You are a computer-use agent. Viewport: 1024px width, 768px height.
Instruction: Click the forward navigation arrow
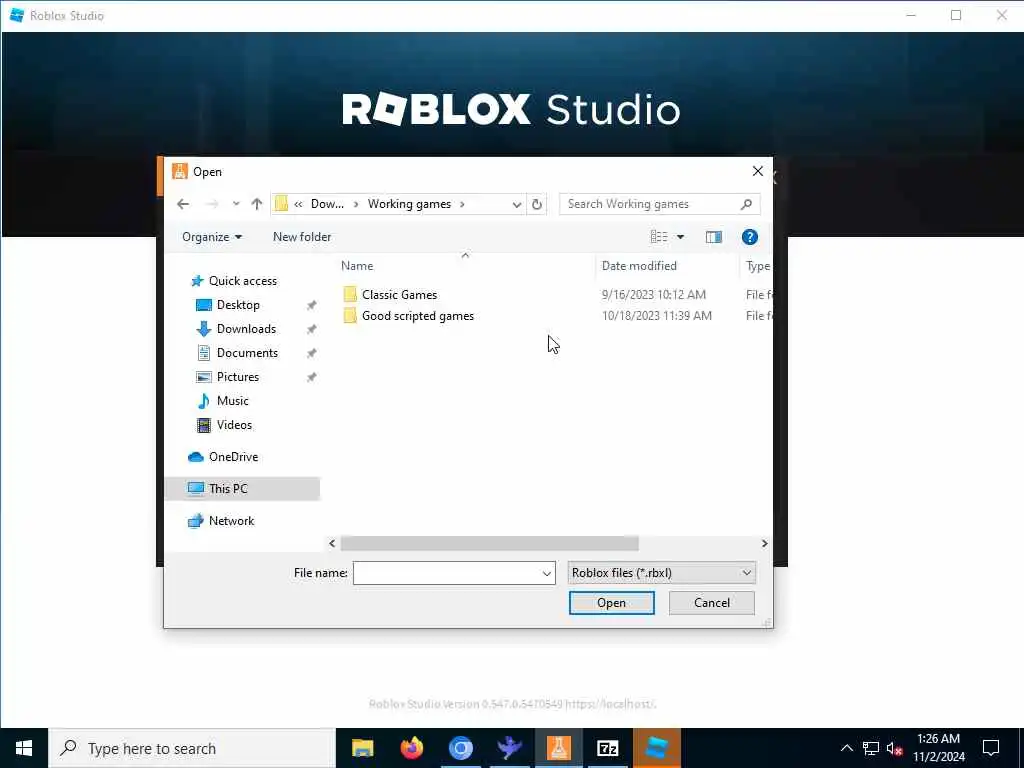[x=212, y=204]
